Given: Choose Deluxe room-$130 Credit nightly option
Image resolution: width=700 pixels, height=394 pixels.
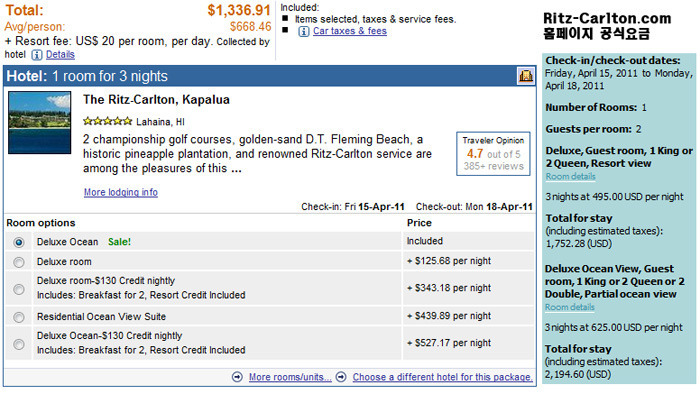Looking at the screenshot, I should coord(19,289).
